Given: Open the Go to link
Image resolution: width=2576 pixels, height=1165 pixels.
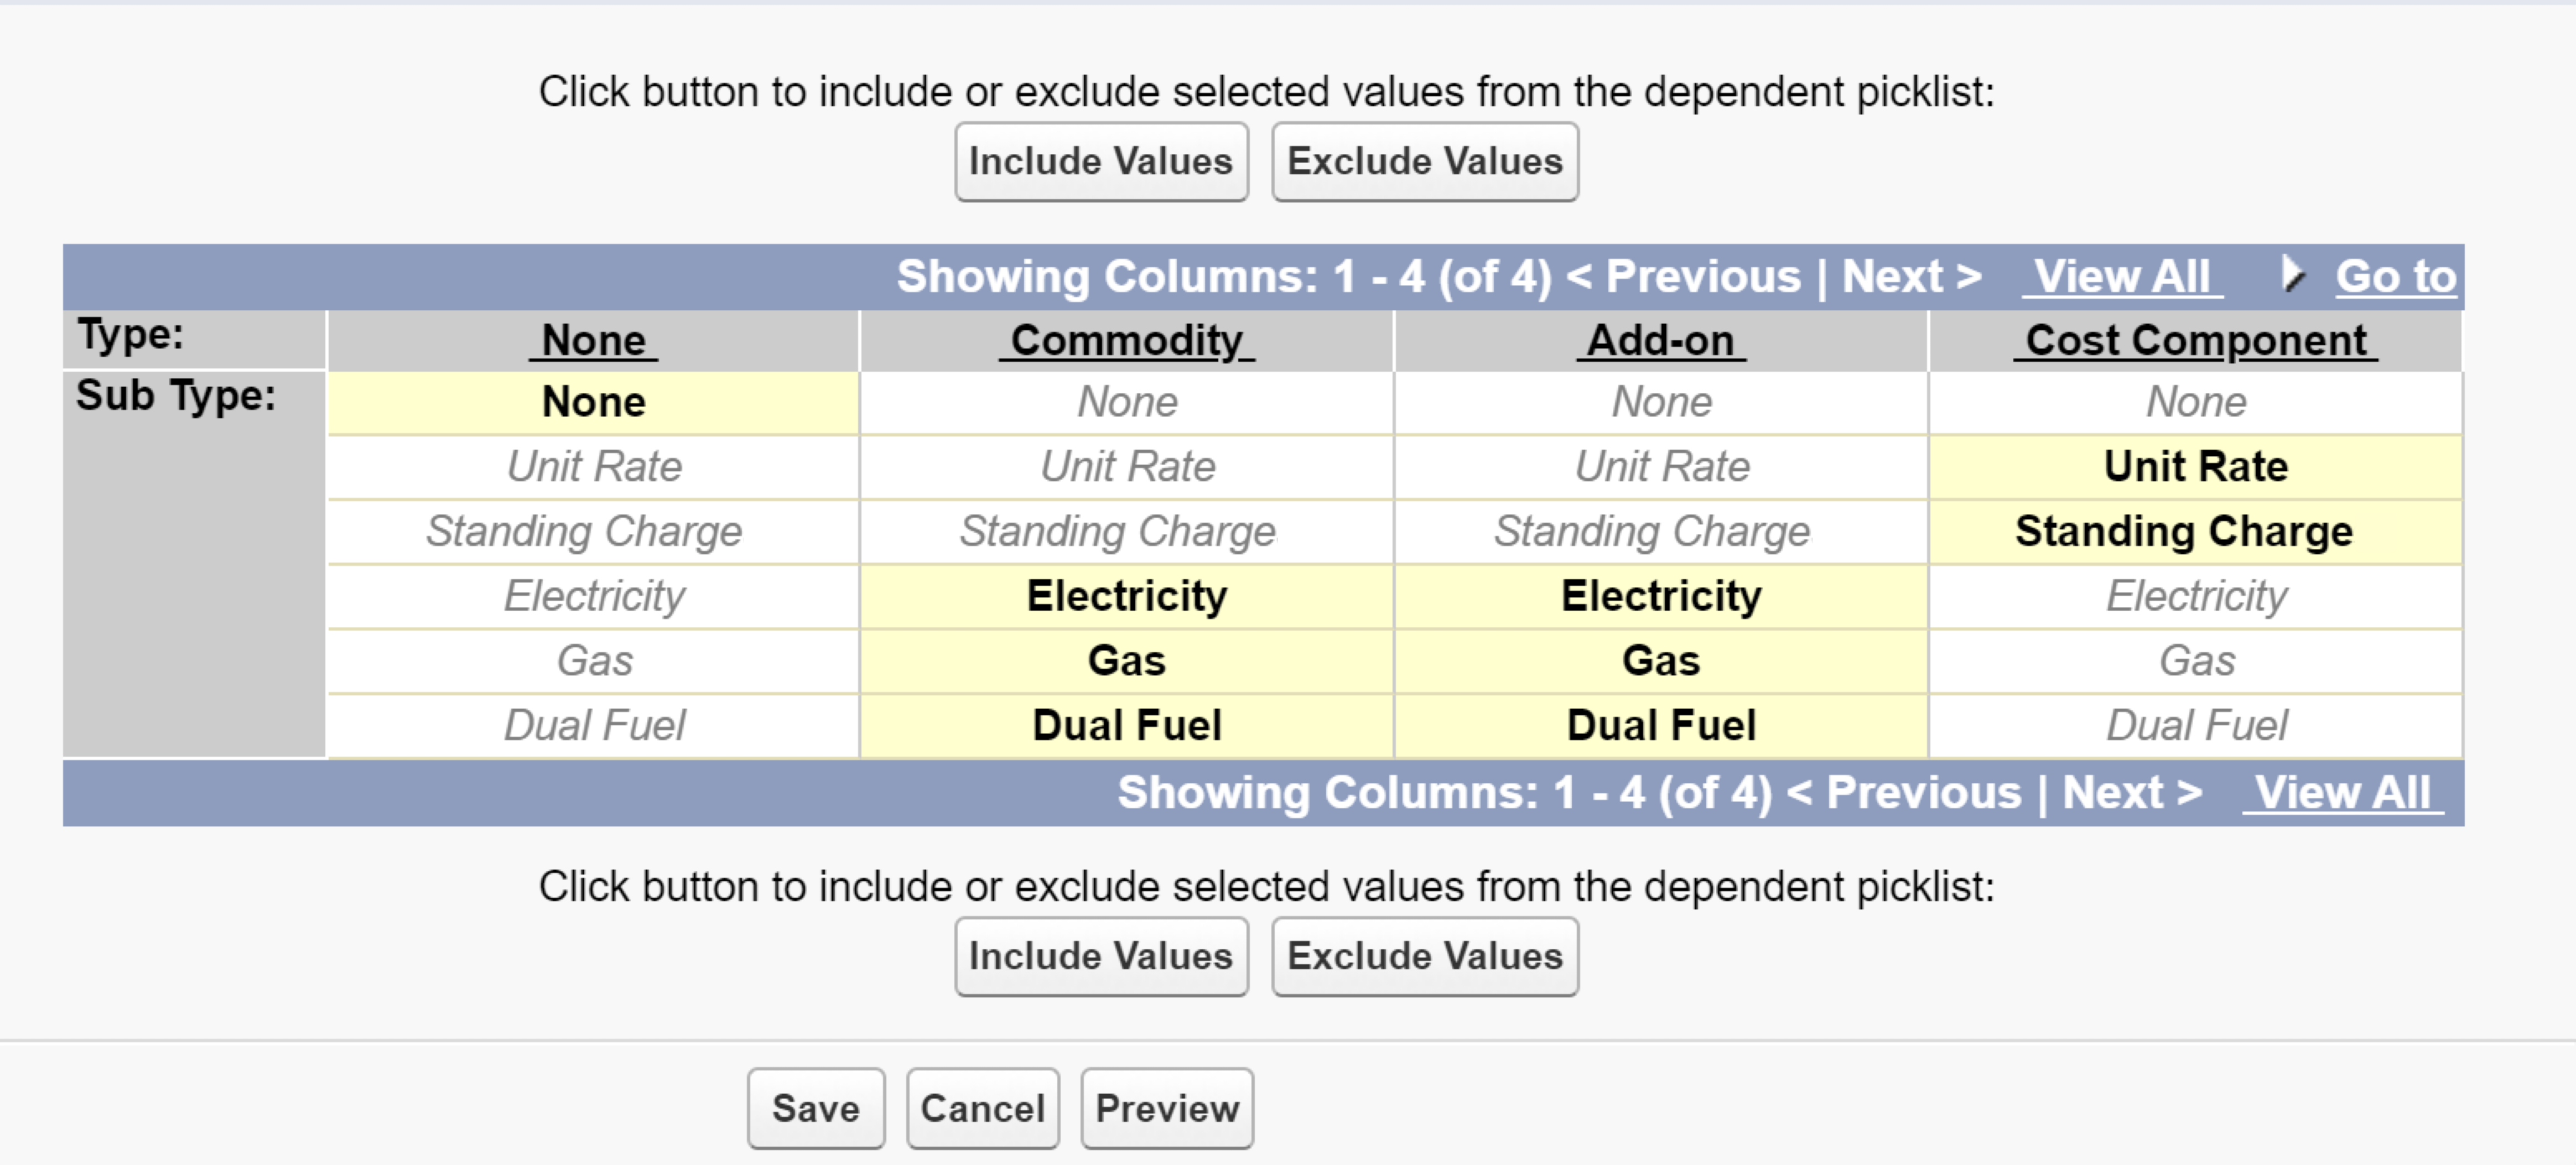Looking at the screenshot, I should (x=2395, y=277).
